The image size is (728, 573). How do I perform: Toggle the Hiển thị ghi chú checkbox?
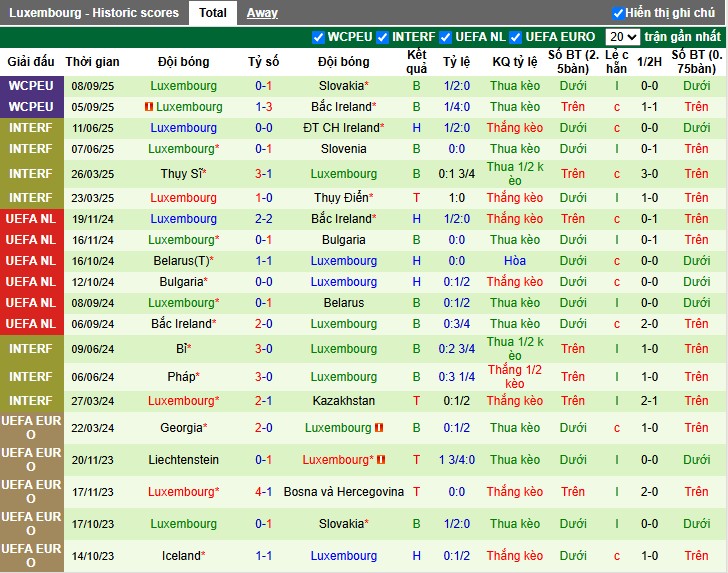618,13
